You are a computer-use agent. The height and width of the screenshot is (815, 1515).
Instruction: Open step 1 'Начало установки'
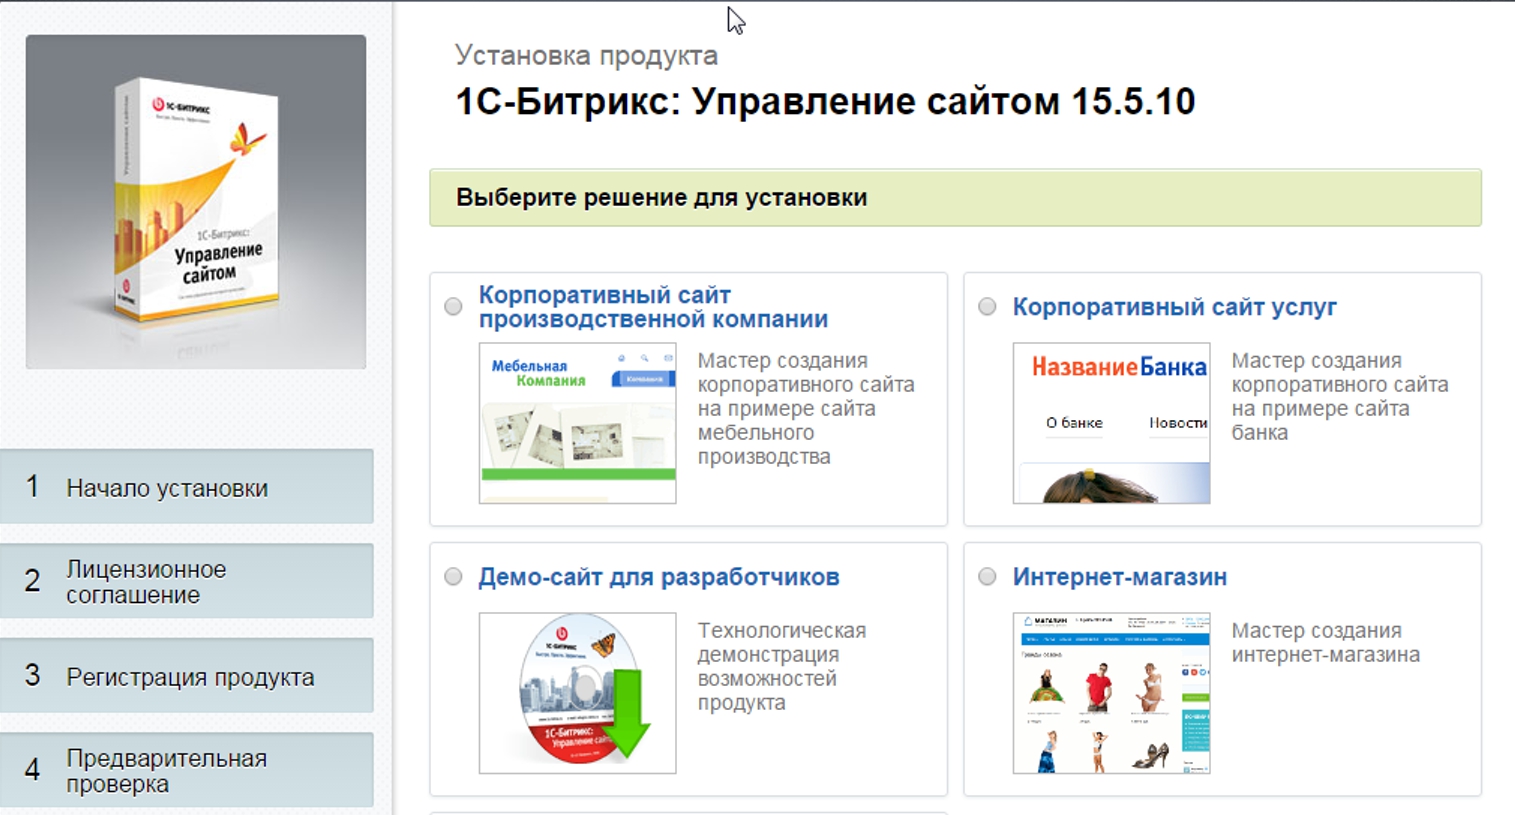[x=187, y=487]
